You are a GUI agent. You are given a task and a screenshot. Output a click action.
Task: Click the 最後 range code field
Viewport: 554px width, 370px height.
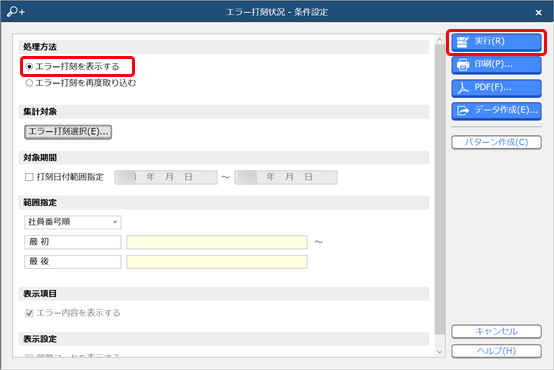point(72,262)
